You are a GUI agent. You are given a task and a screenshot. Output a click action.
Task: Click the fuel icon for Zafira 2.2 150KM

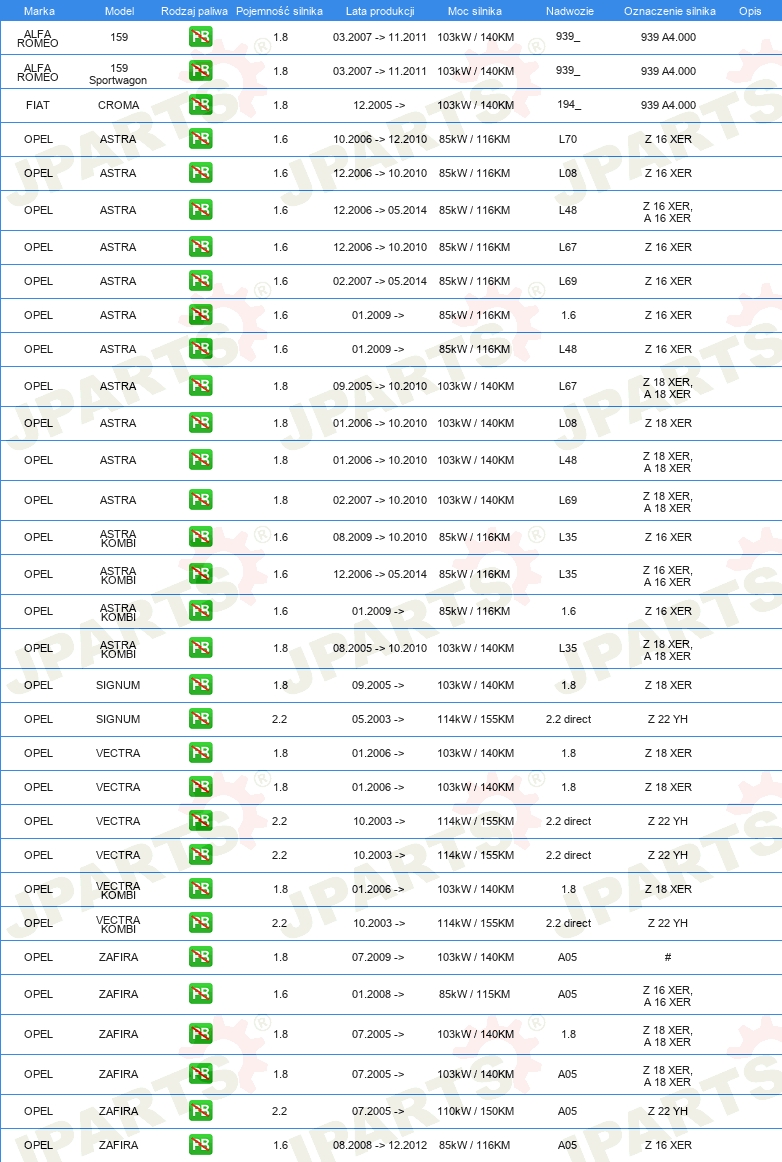pos(200,1112)
